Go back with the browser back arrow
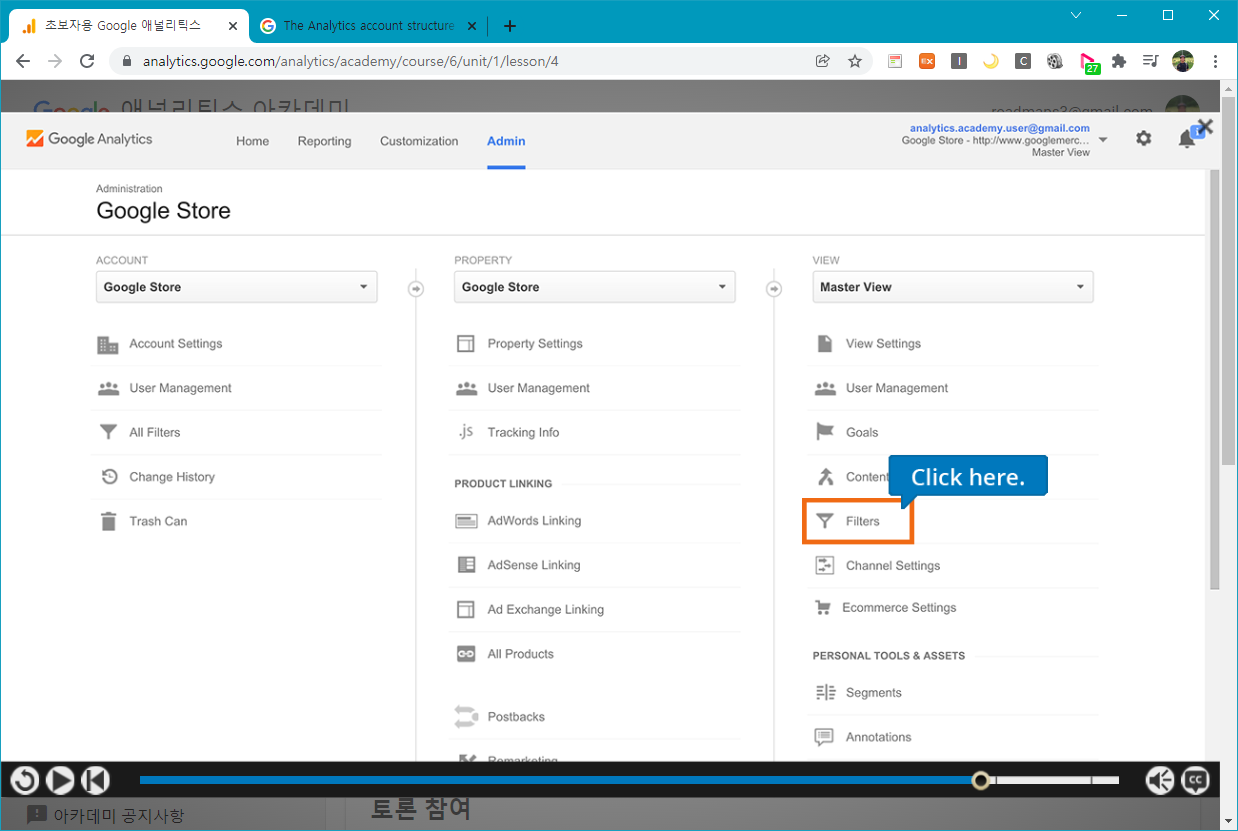Screen dimensions: 1238x831 click(x=23, y=61)
